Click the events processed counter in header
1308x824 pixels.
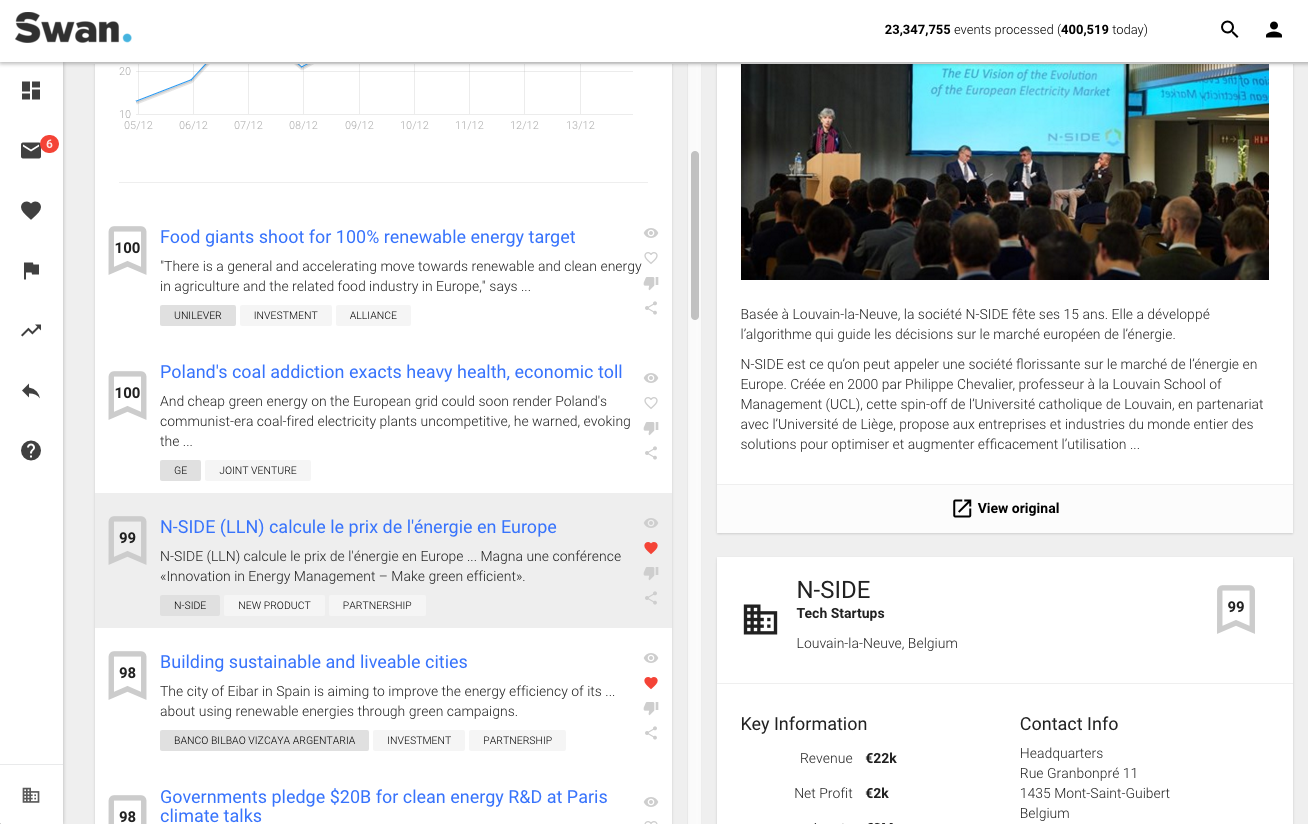[x=1016, y=30]
